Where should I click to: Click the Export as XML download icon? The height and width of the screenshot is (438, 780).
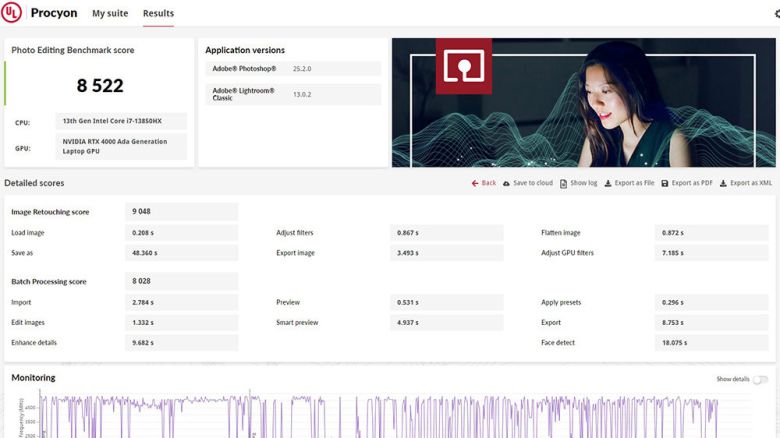pos(723,183)
